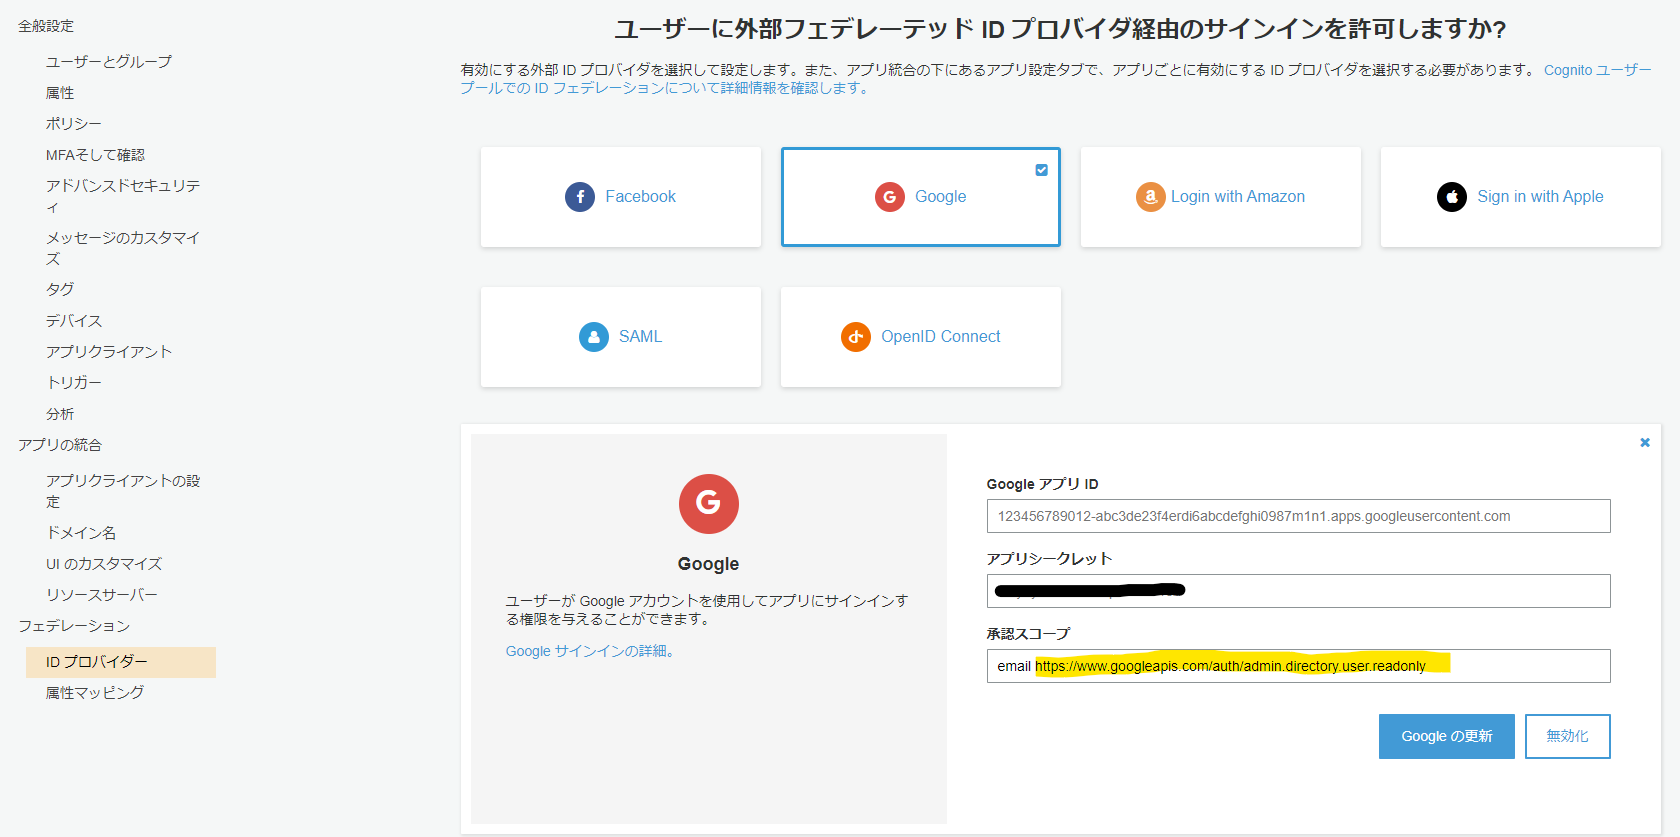Focus the Google アプリ ID input field

[x=1299, y=516]
